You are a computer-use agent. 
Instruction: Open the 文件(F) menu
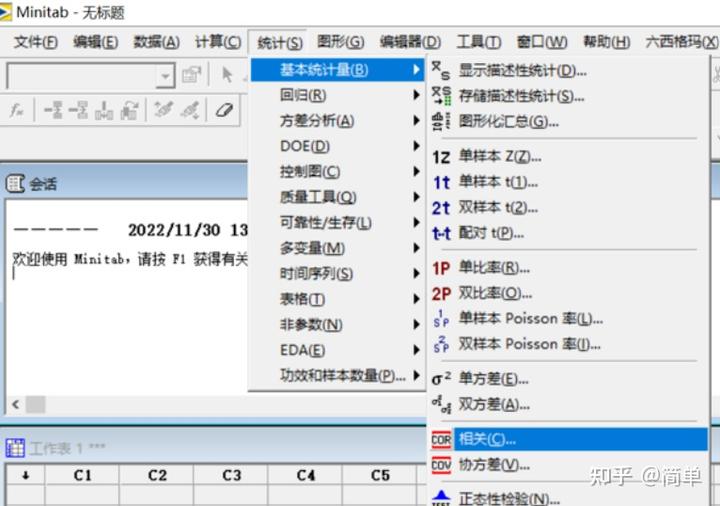tap(36, 42)
